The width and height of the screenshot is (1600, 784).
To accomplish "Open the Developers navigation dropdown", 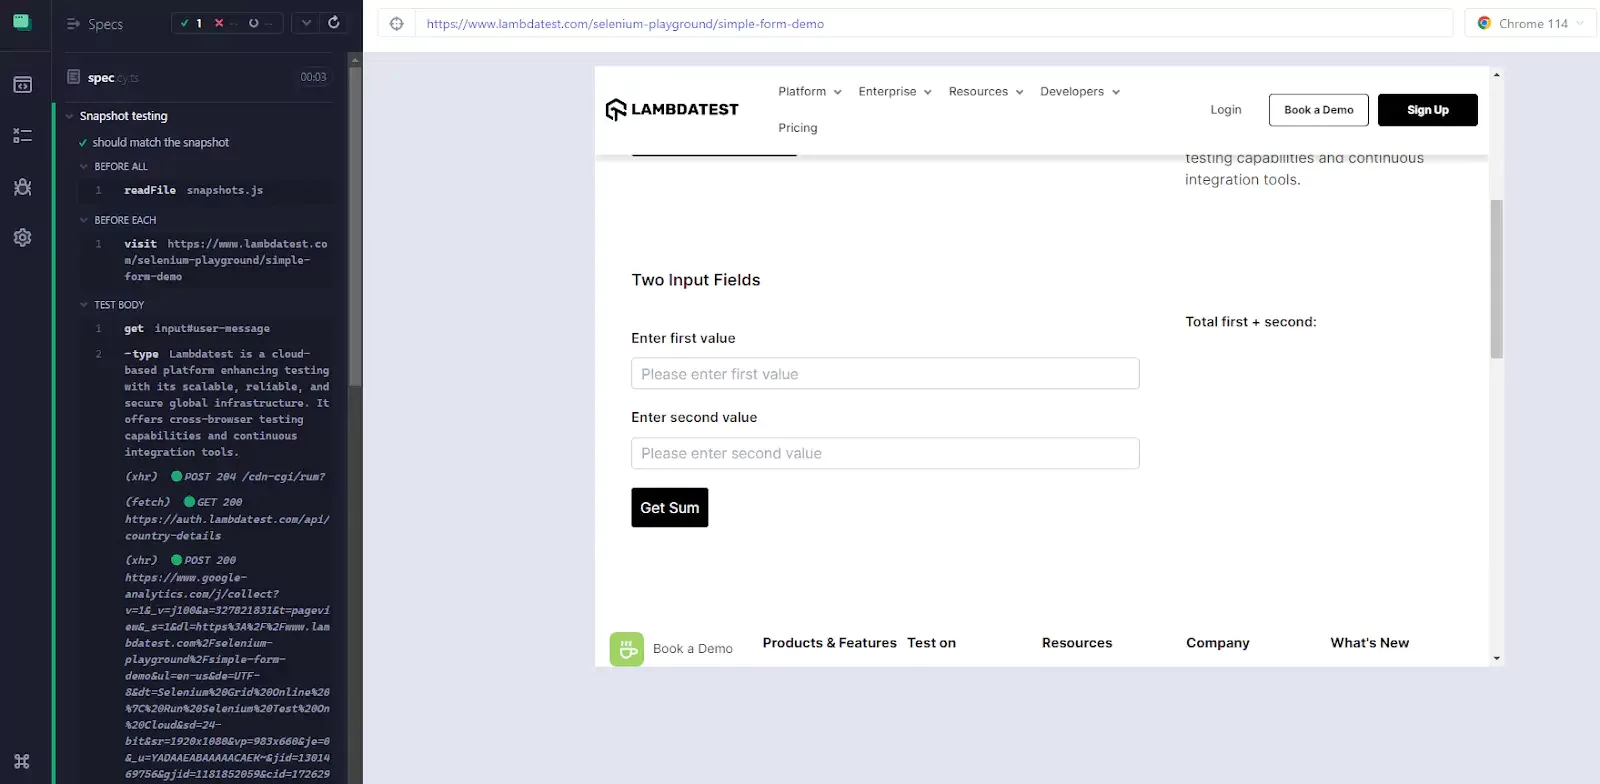I will click(x=1080, y=91).
